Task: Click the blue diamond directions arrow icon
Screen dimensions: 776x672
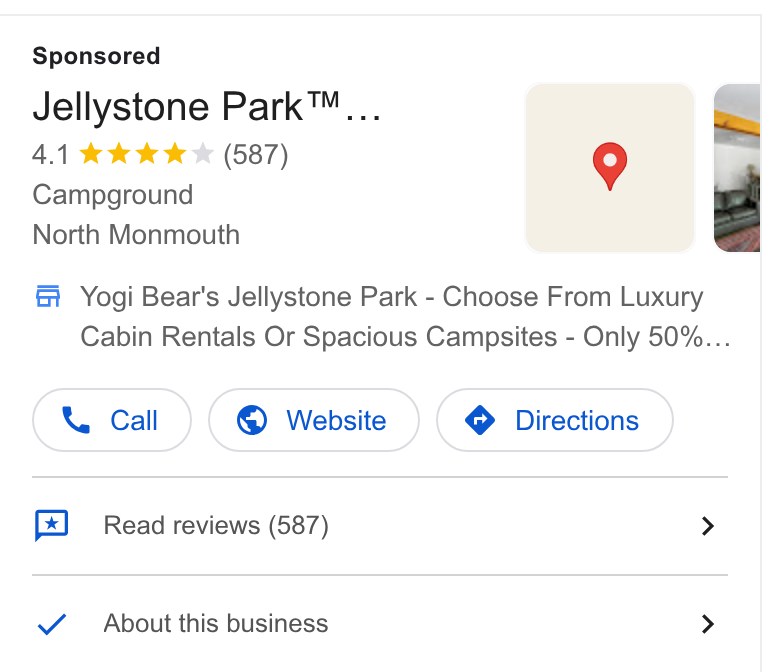Action: pos(480,420)
